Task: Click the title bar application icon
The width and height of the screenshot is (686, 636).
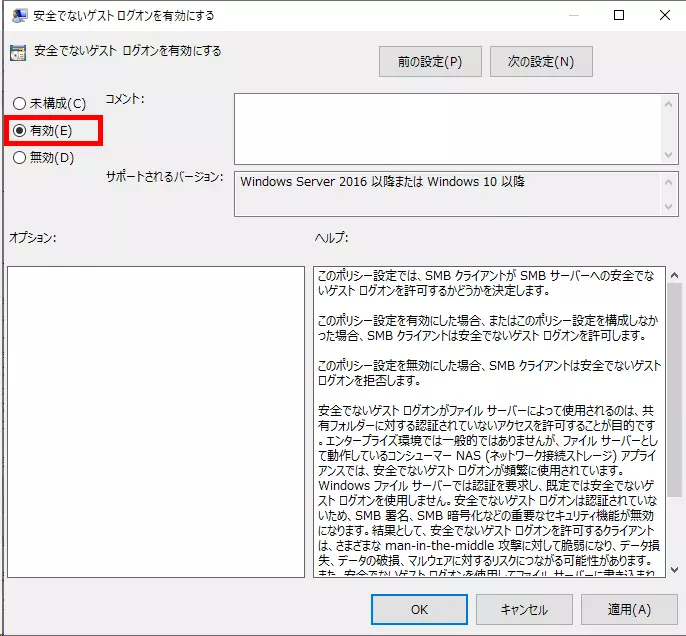Action: point(19,16)
